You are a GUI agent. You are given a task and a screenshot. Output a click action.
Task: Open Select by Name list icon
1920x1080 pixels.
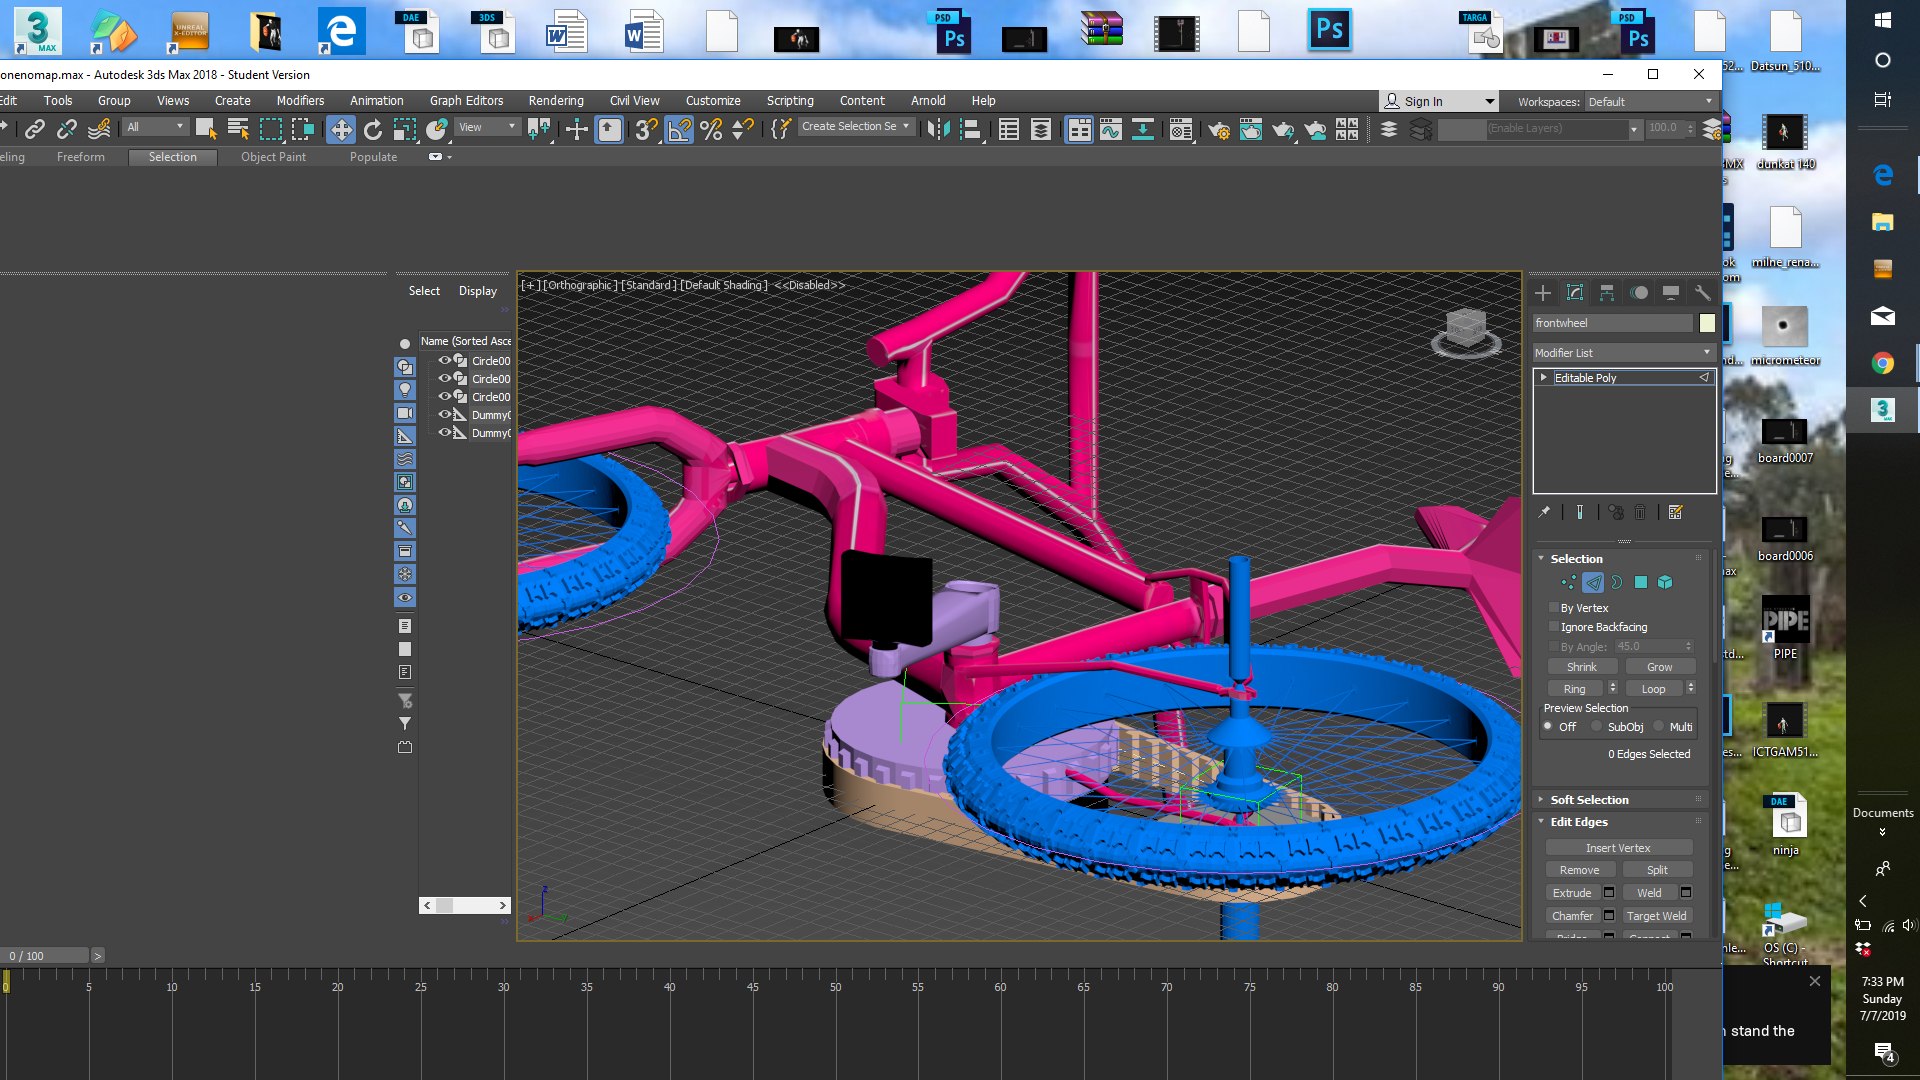(238, 129)
